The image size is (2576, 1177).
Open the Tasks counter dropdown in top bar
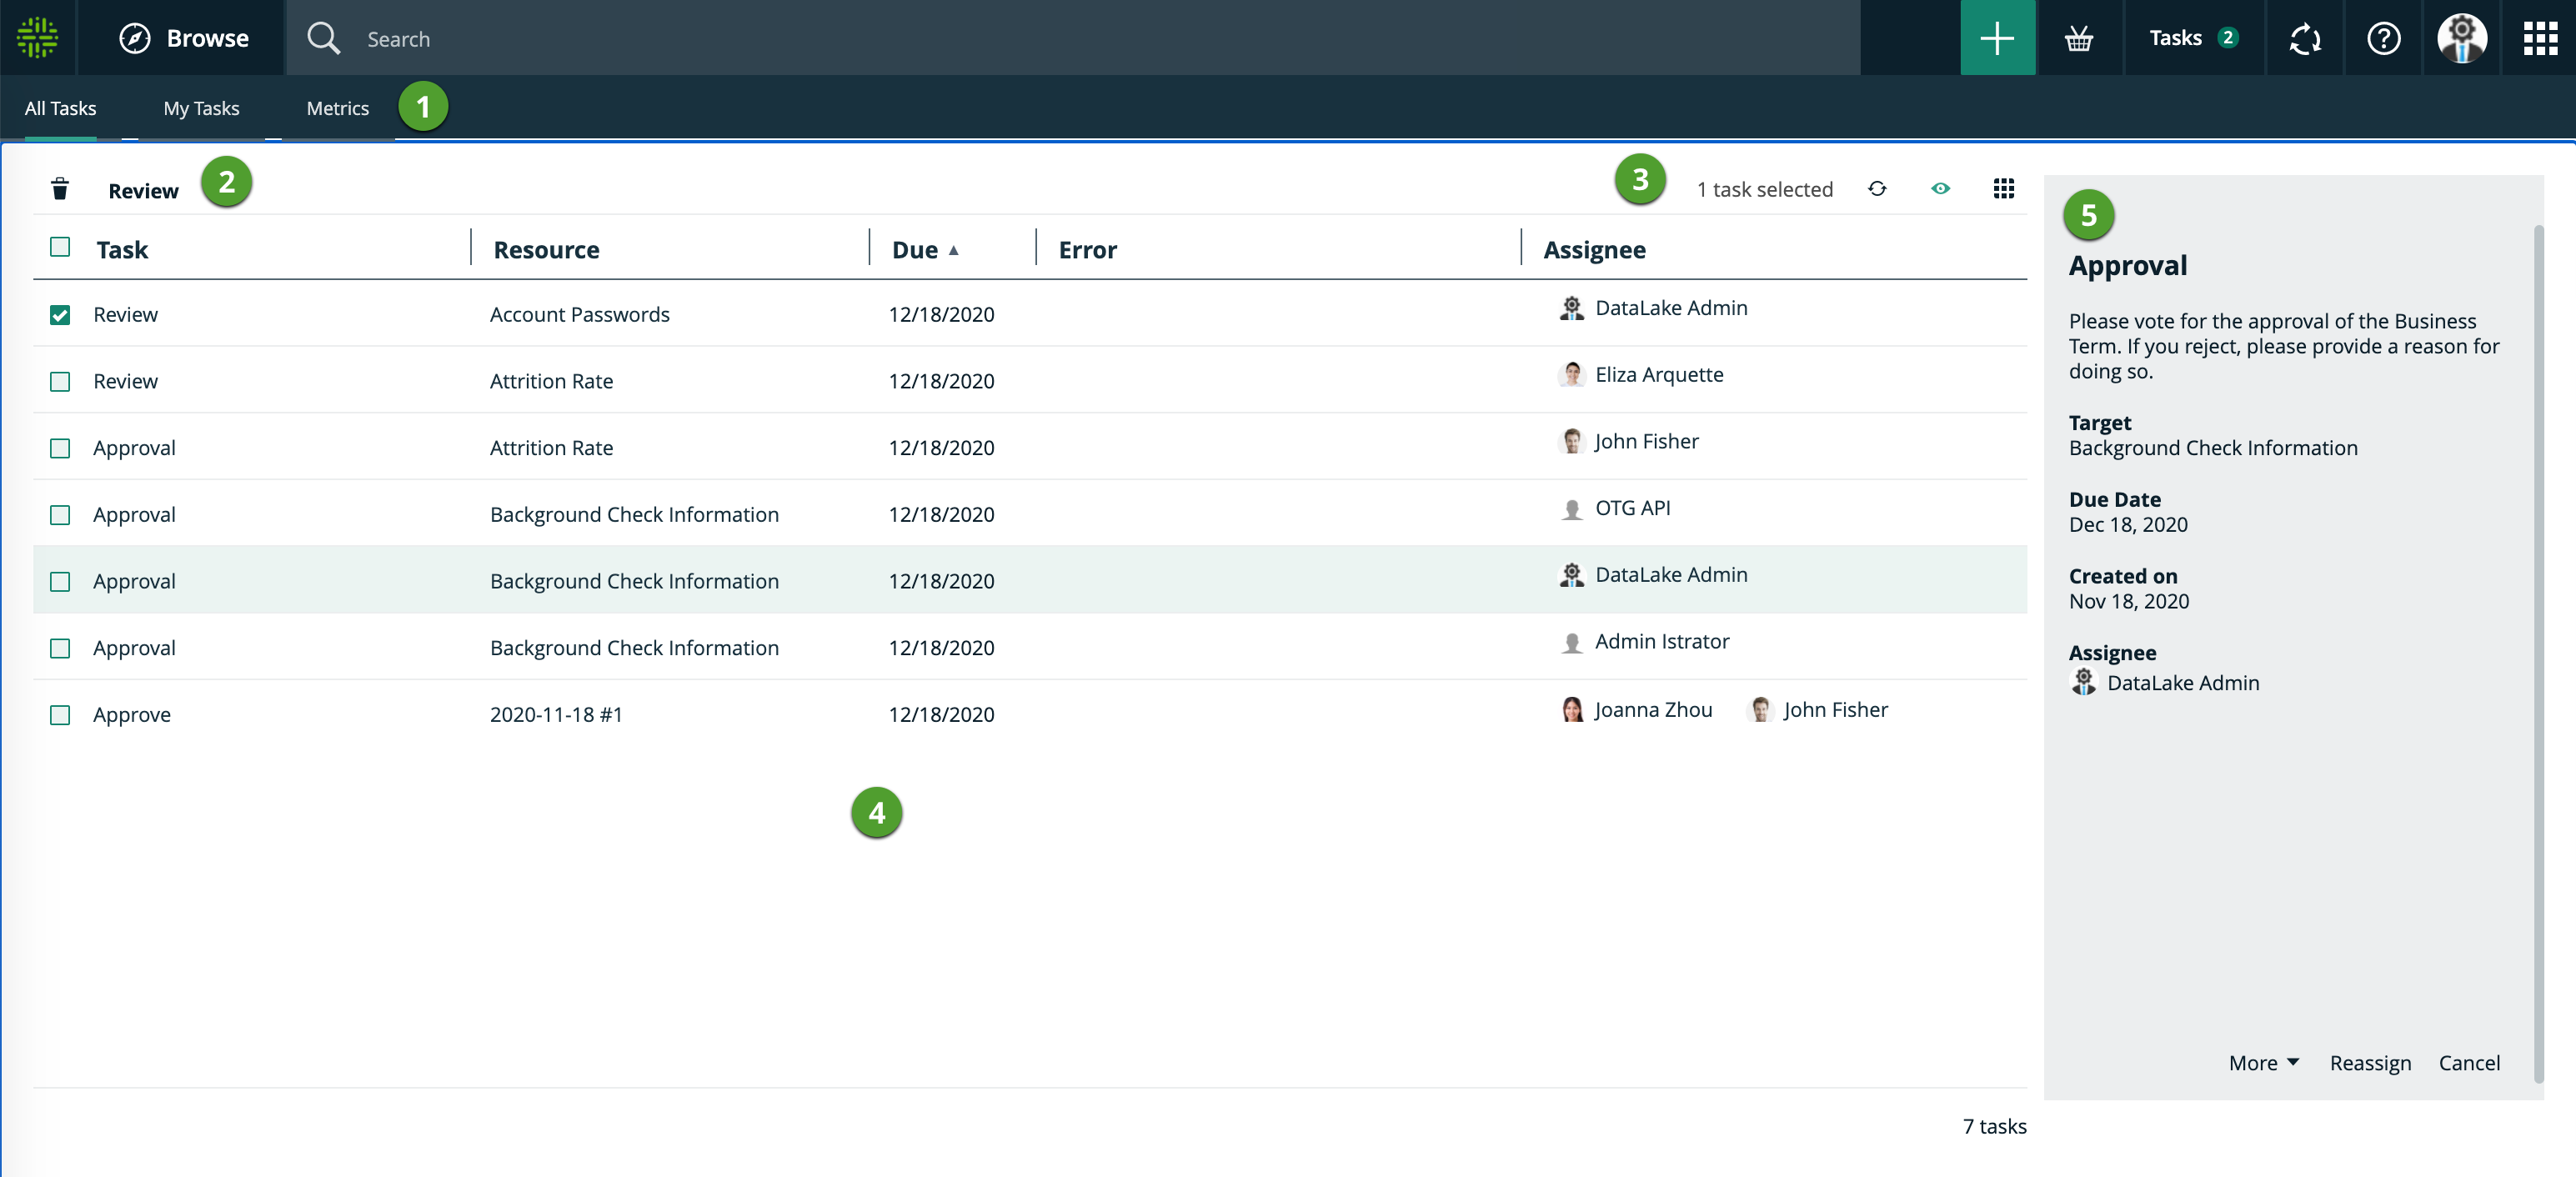pos(2195,36)
